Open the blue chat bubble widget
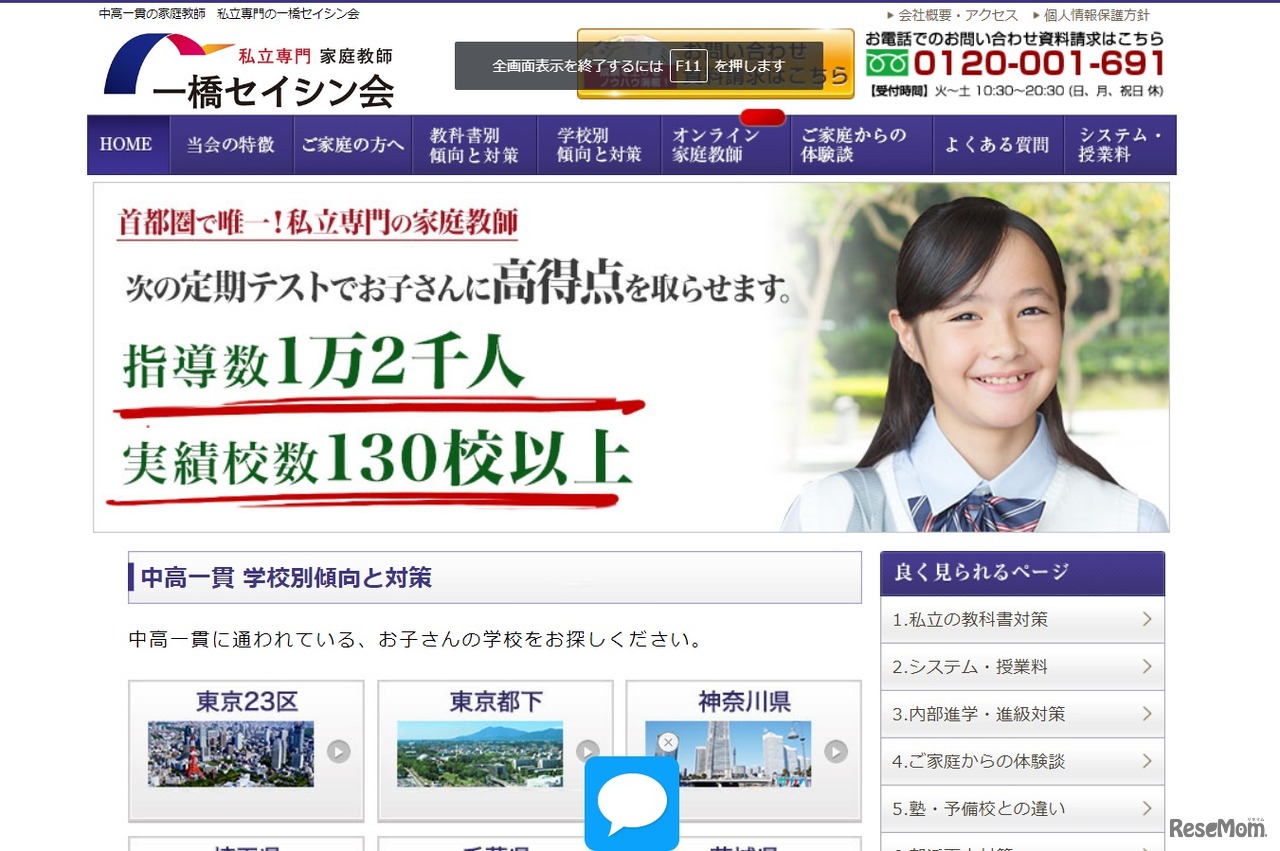 [x=632, y=803]
